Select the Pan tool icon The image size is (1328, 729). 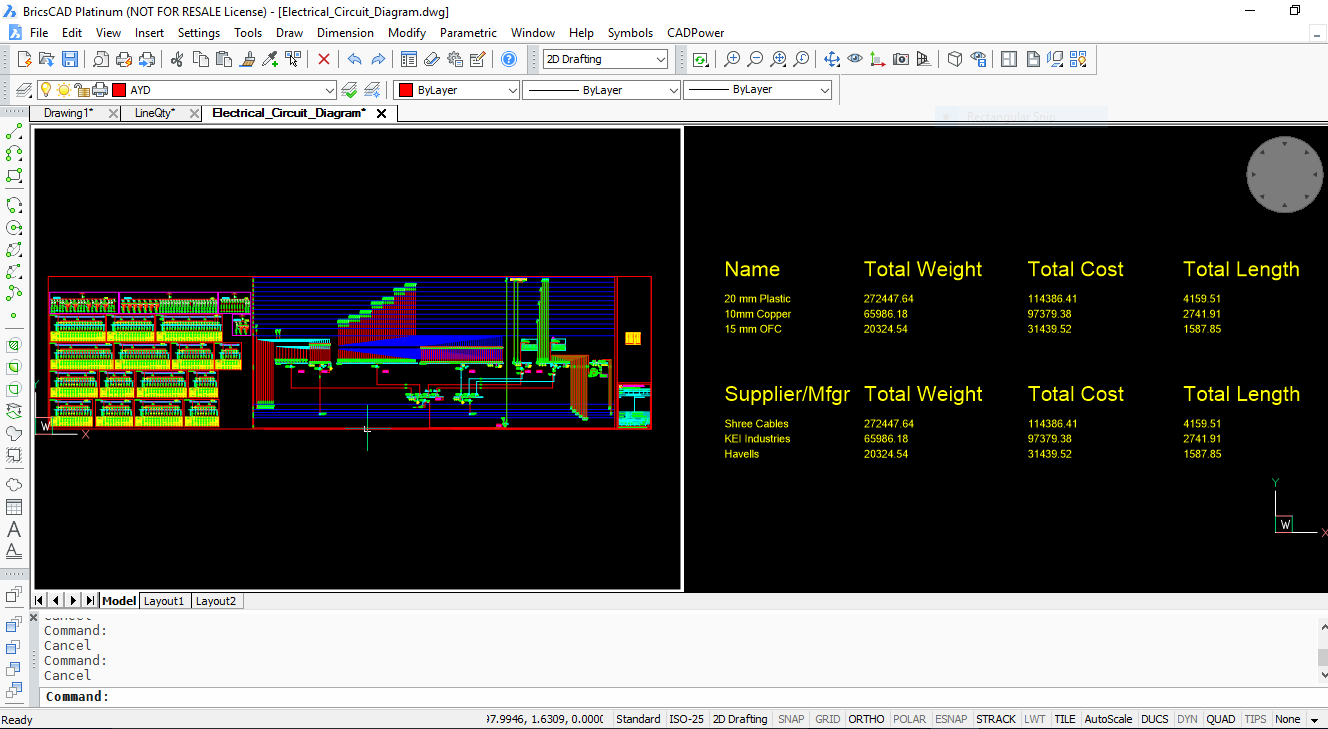pyautogui.click(x=832, y=60)
